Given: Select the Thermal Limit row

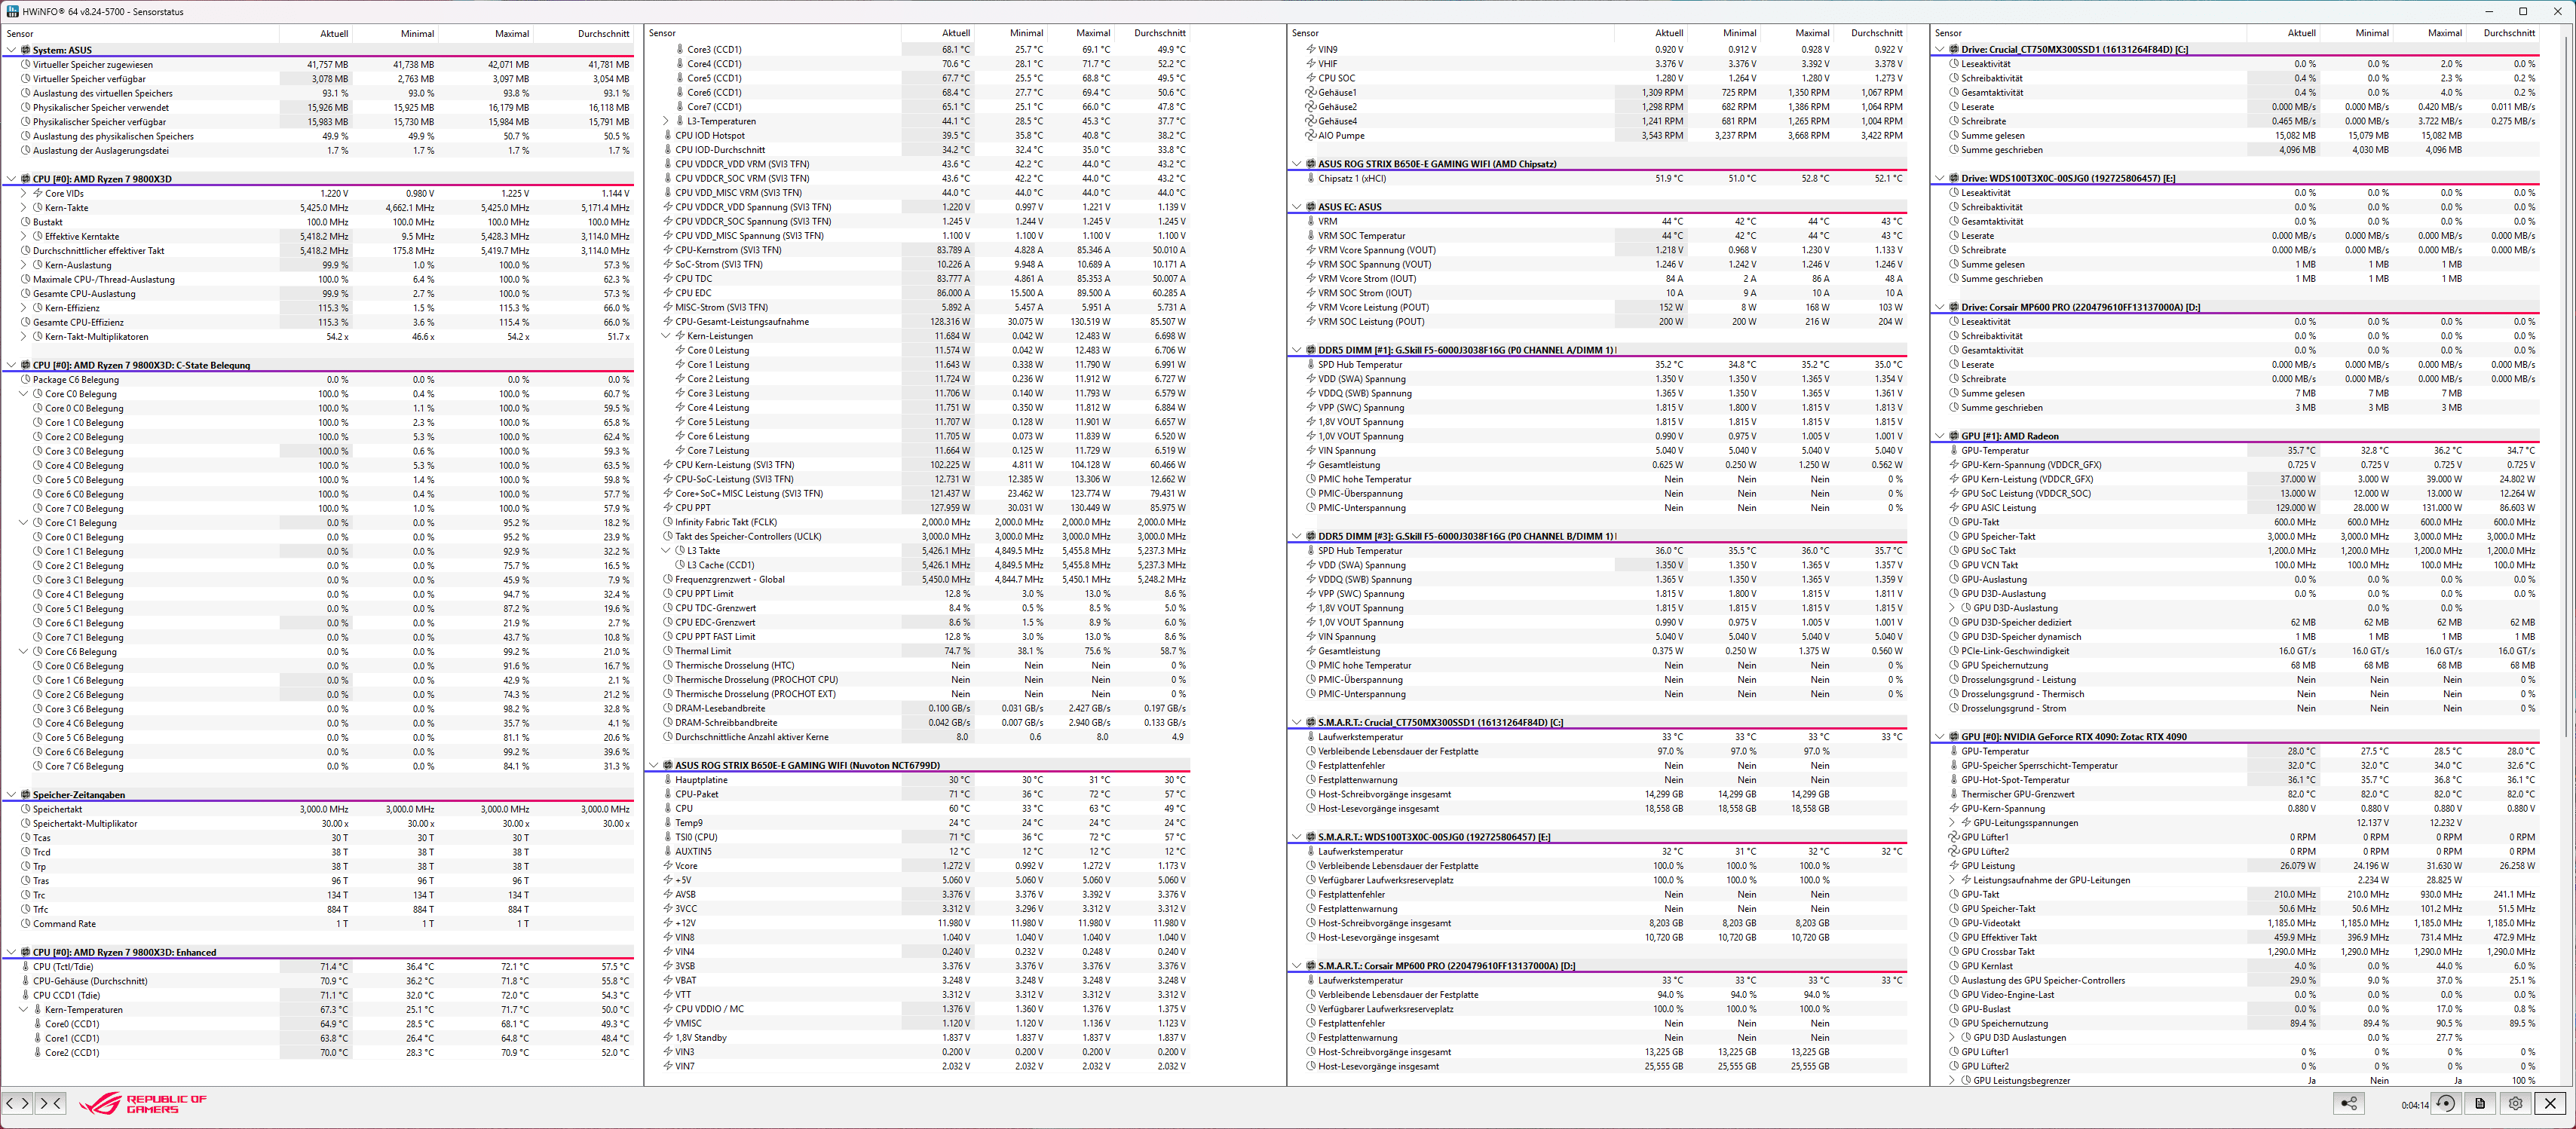Looking at the screenshot, I should (919, 651).
